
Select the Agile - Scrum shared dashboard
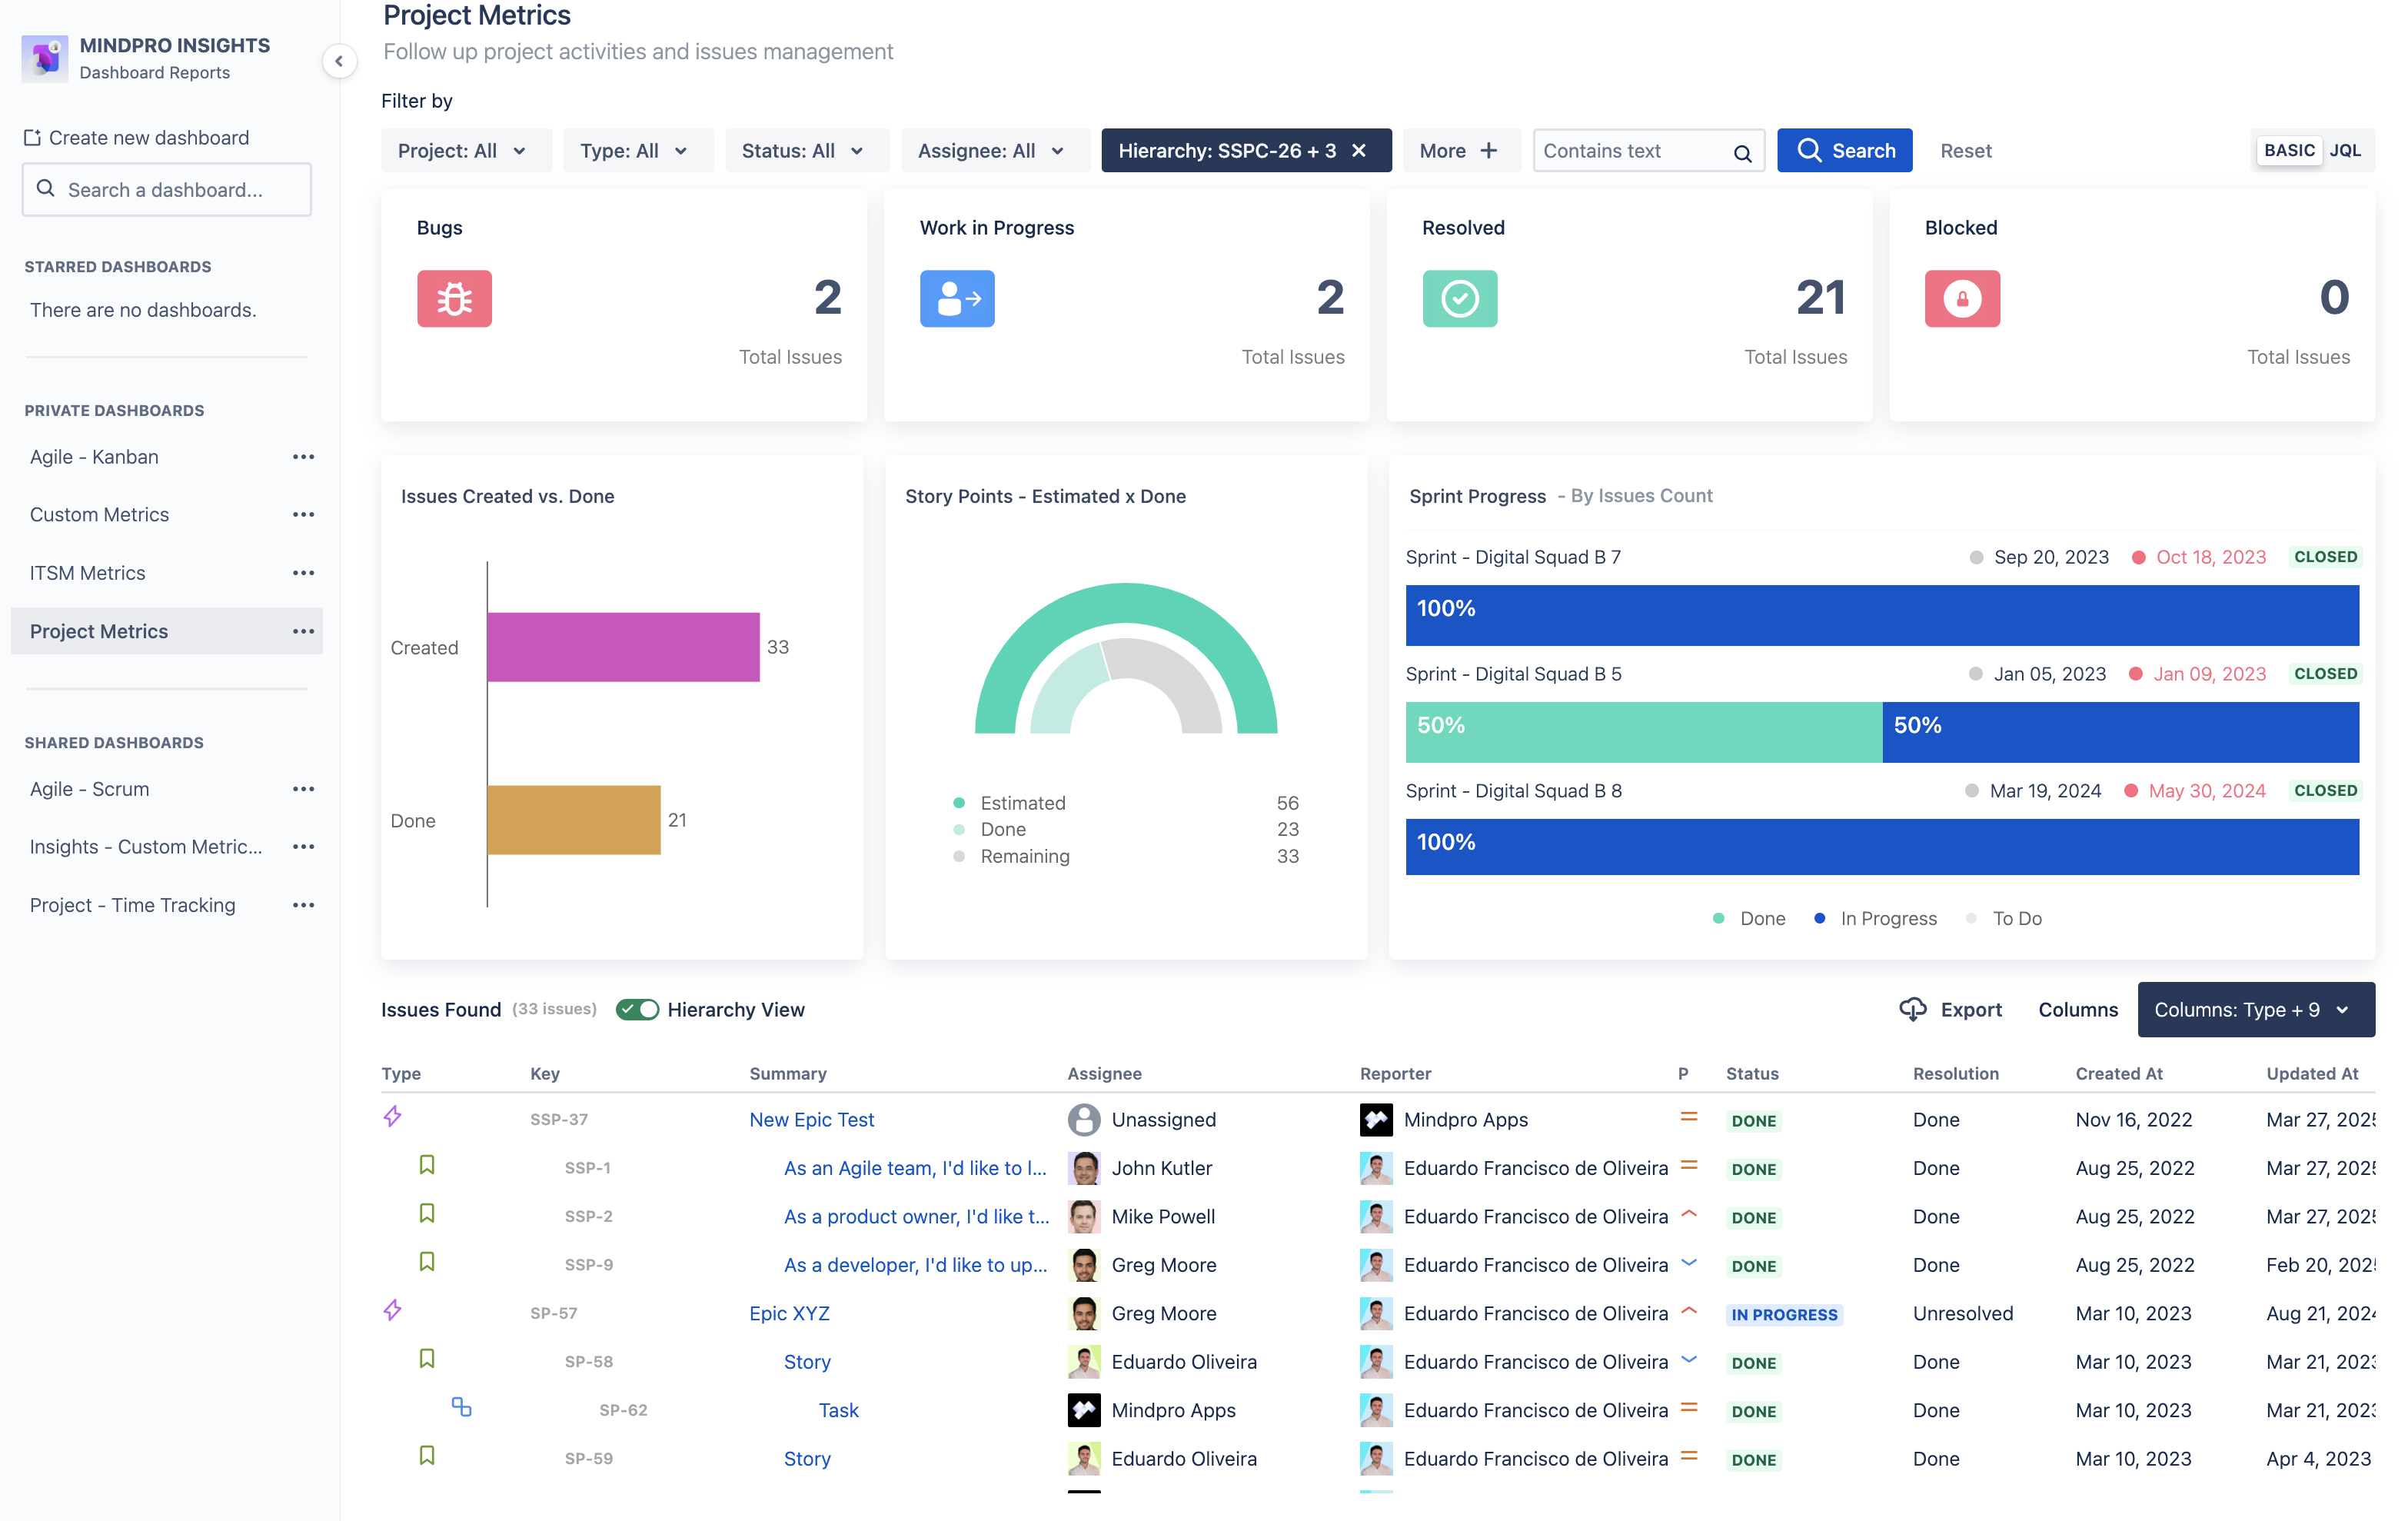pos(90,789)
